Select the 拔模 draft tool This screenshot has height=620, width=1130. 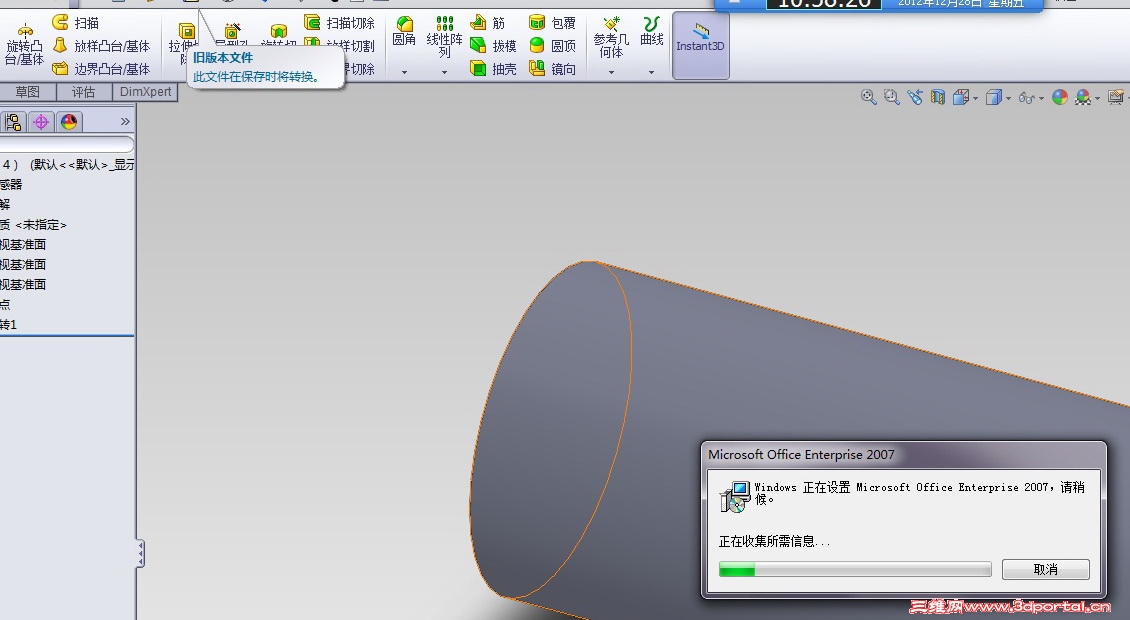[494, 46]
